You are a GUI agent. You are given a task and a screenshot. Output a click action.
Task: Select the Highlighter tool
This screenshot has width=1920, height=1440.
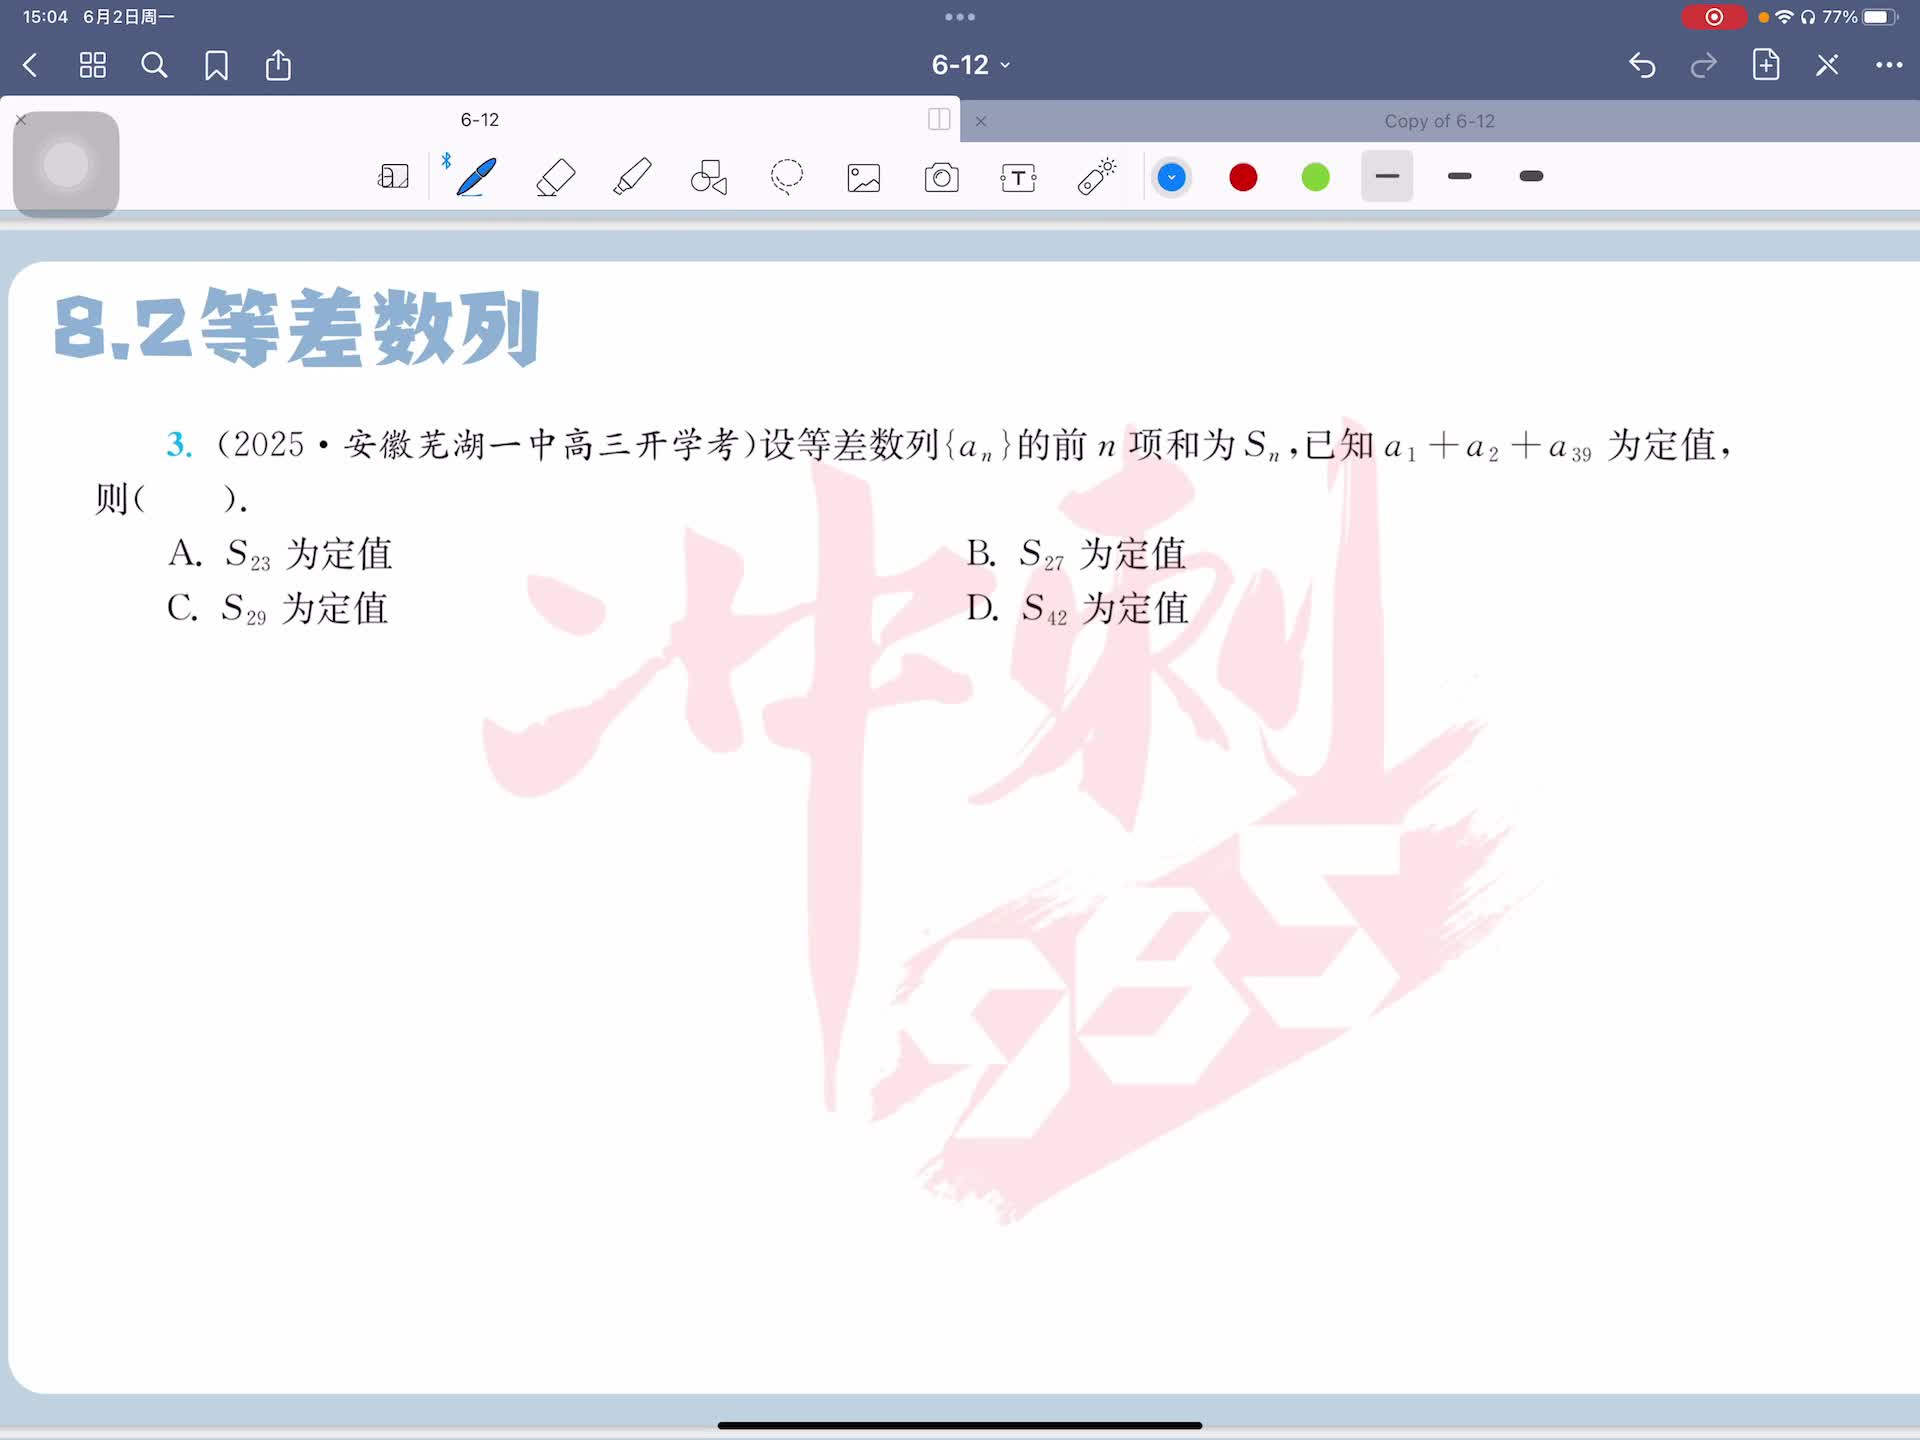632,177
